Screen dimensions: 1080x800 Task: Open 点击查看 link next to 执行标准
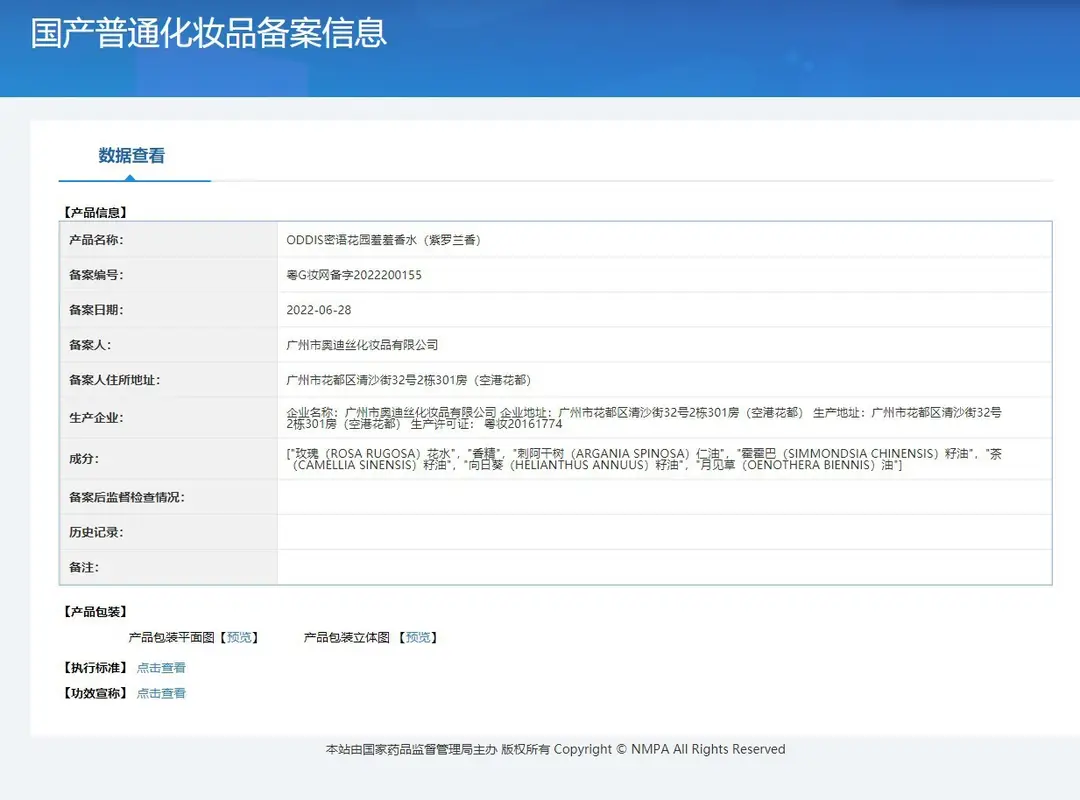(161, 668)
